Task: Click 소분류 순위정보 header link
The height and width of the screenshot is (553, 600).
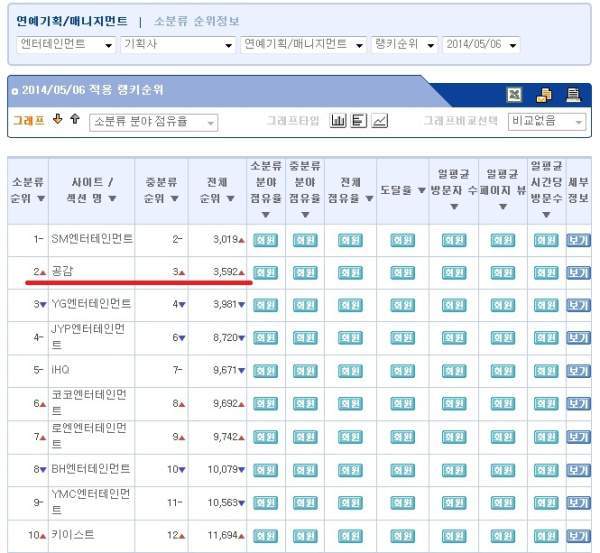Action: (197, 21)
